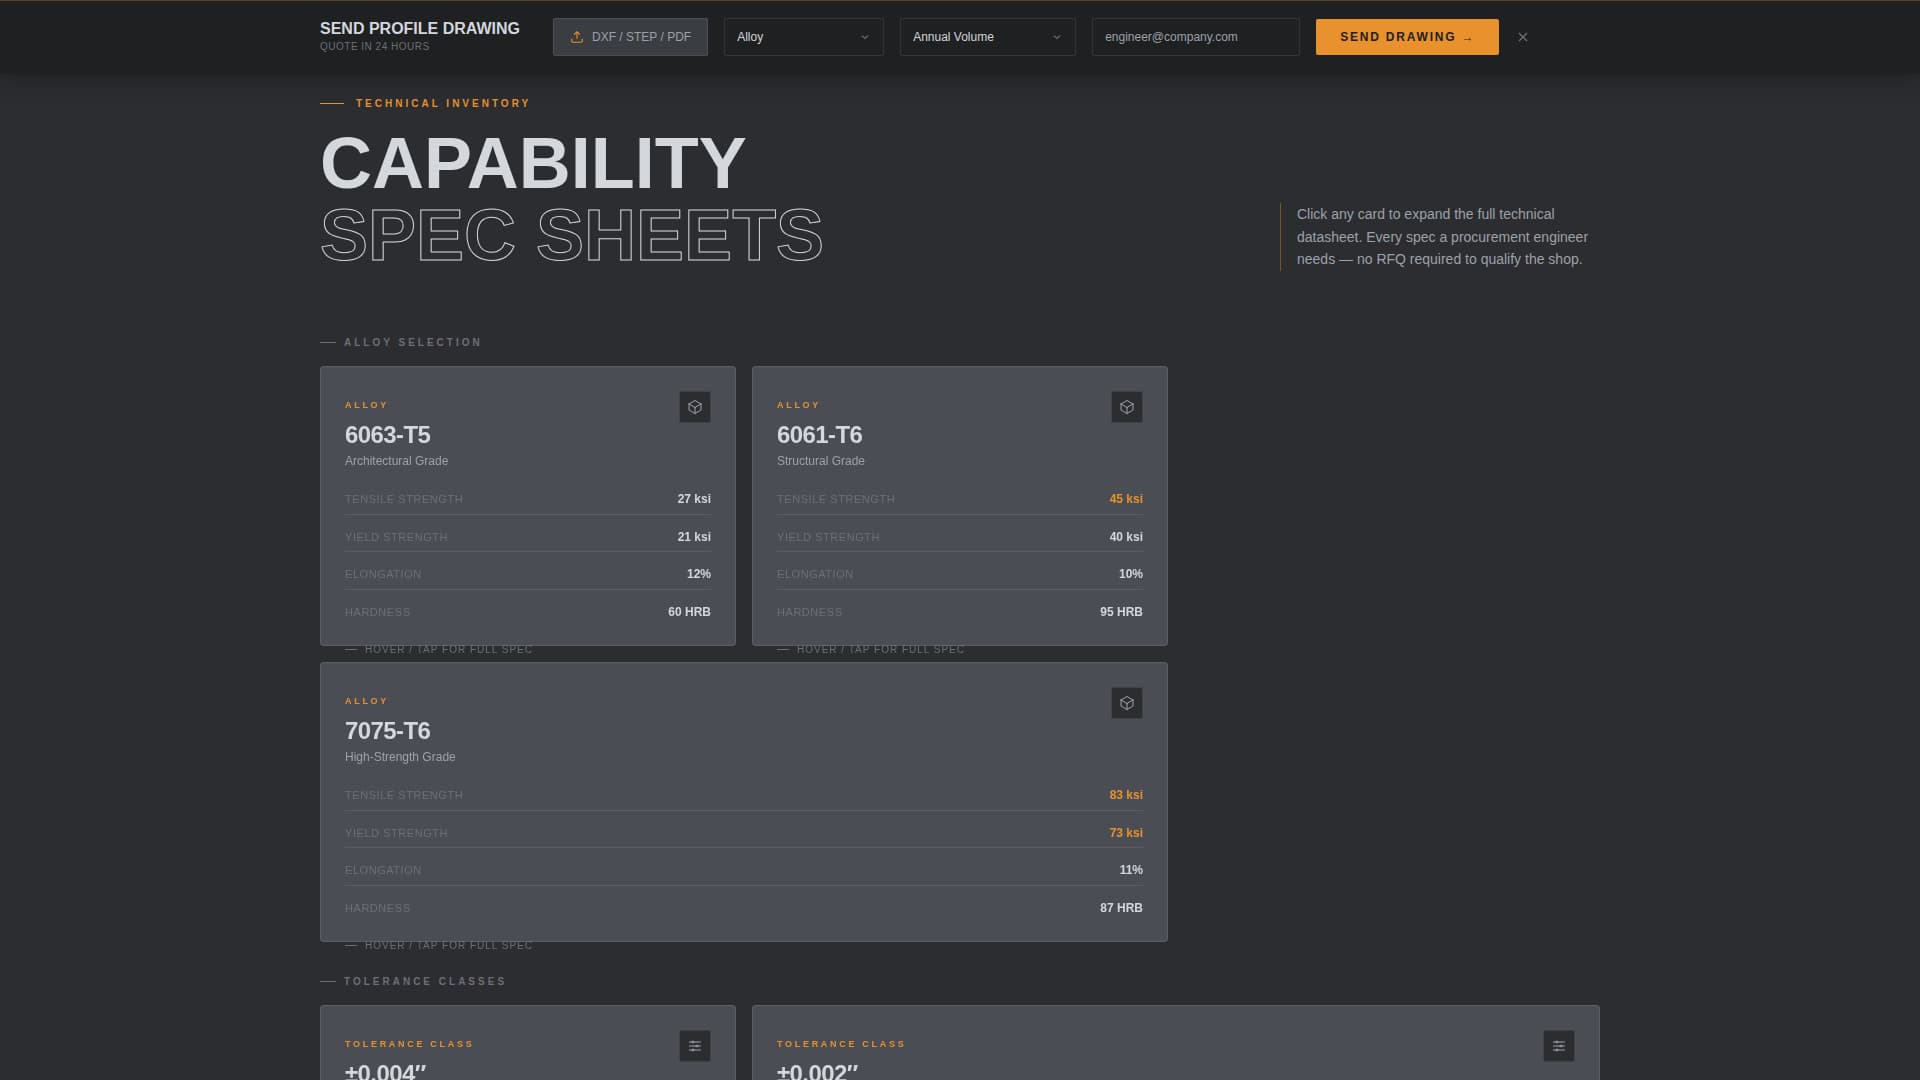Expand the 6063-T5 full spec card
The image size is (1920, 1080).
[x=528, y=507]
